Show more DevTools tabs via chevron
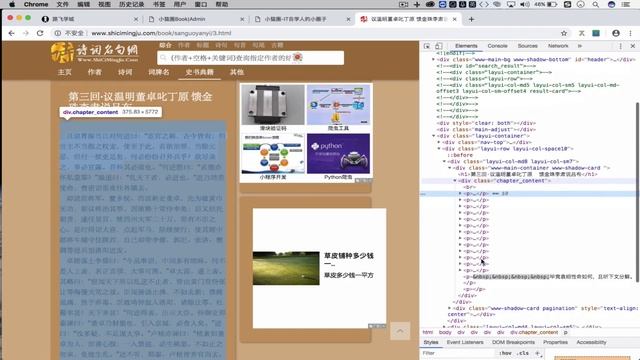The width and height of the screenshot is (640, 360). click(x=580, y=46)
